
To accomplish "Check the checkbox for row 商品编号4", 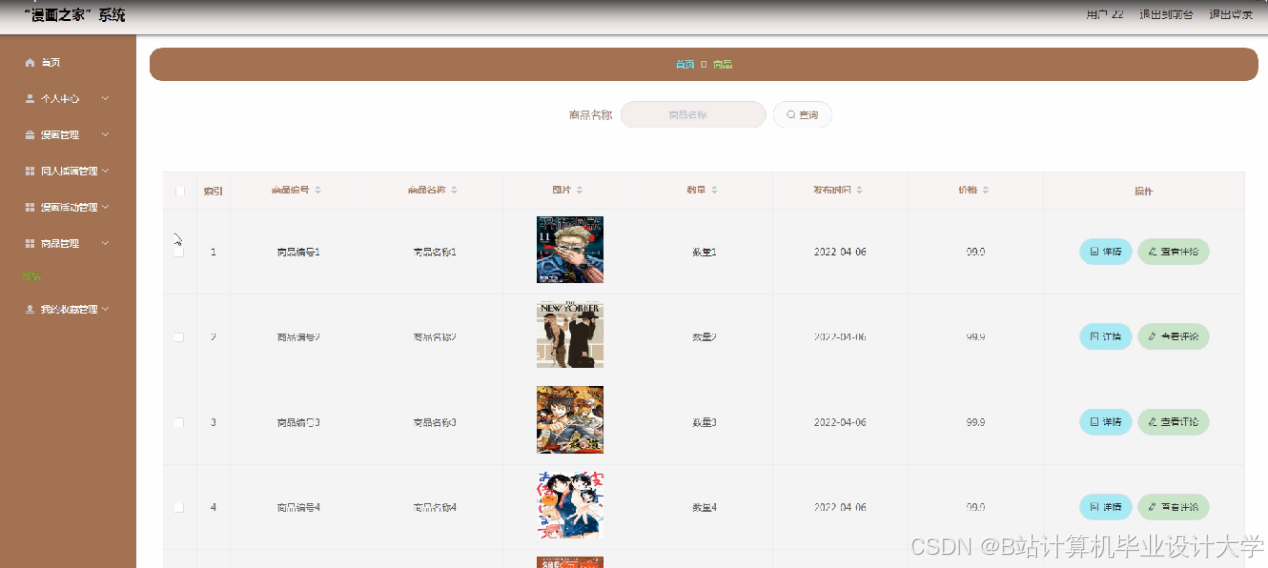I will 179,507.
